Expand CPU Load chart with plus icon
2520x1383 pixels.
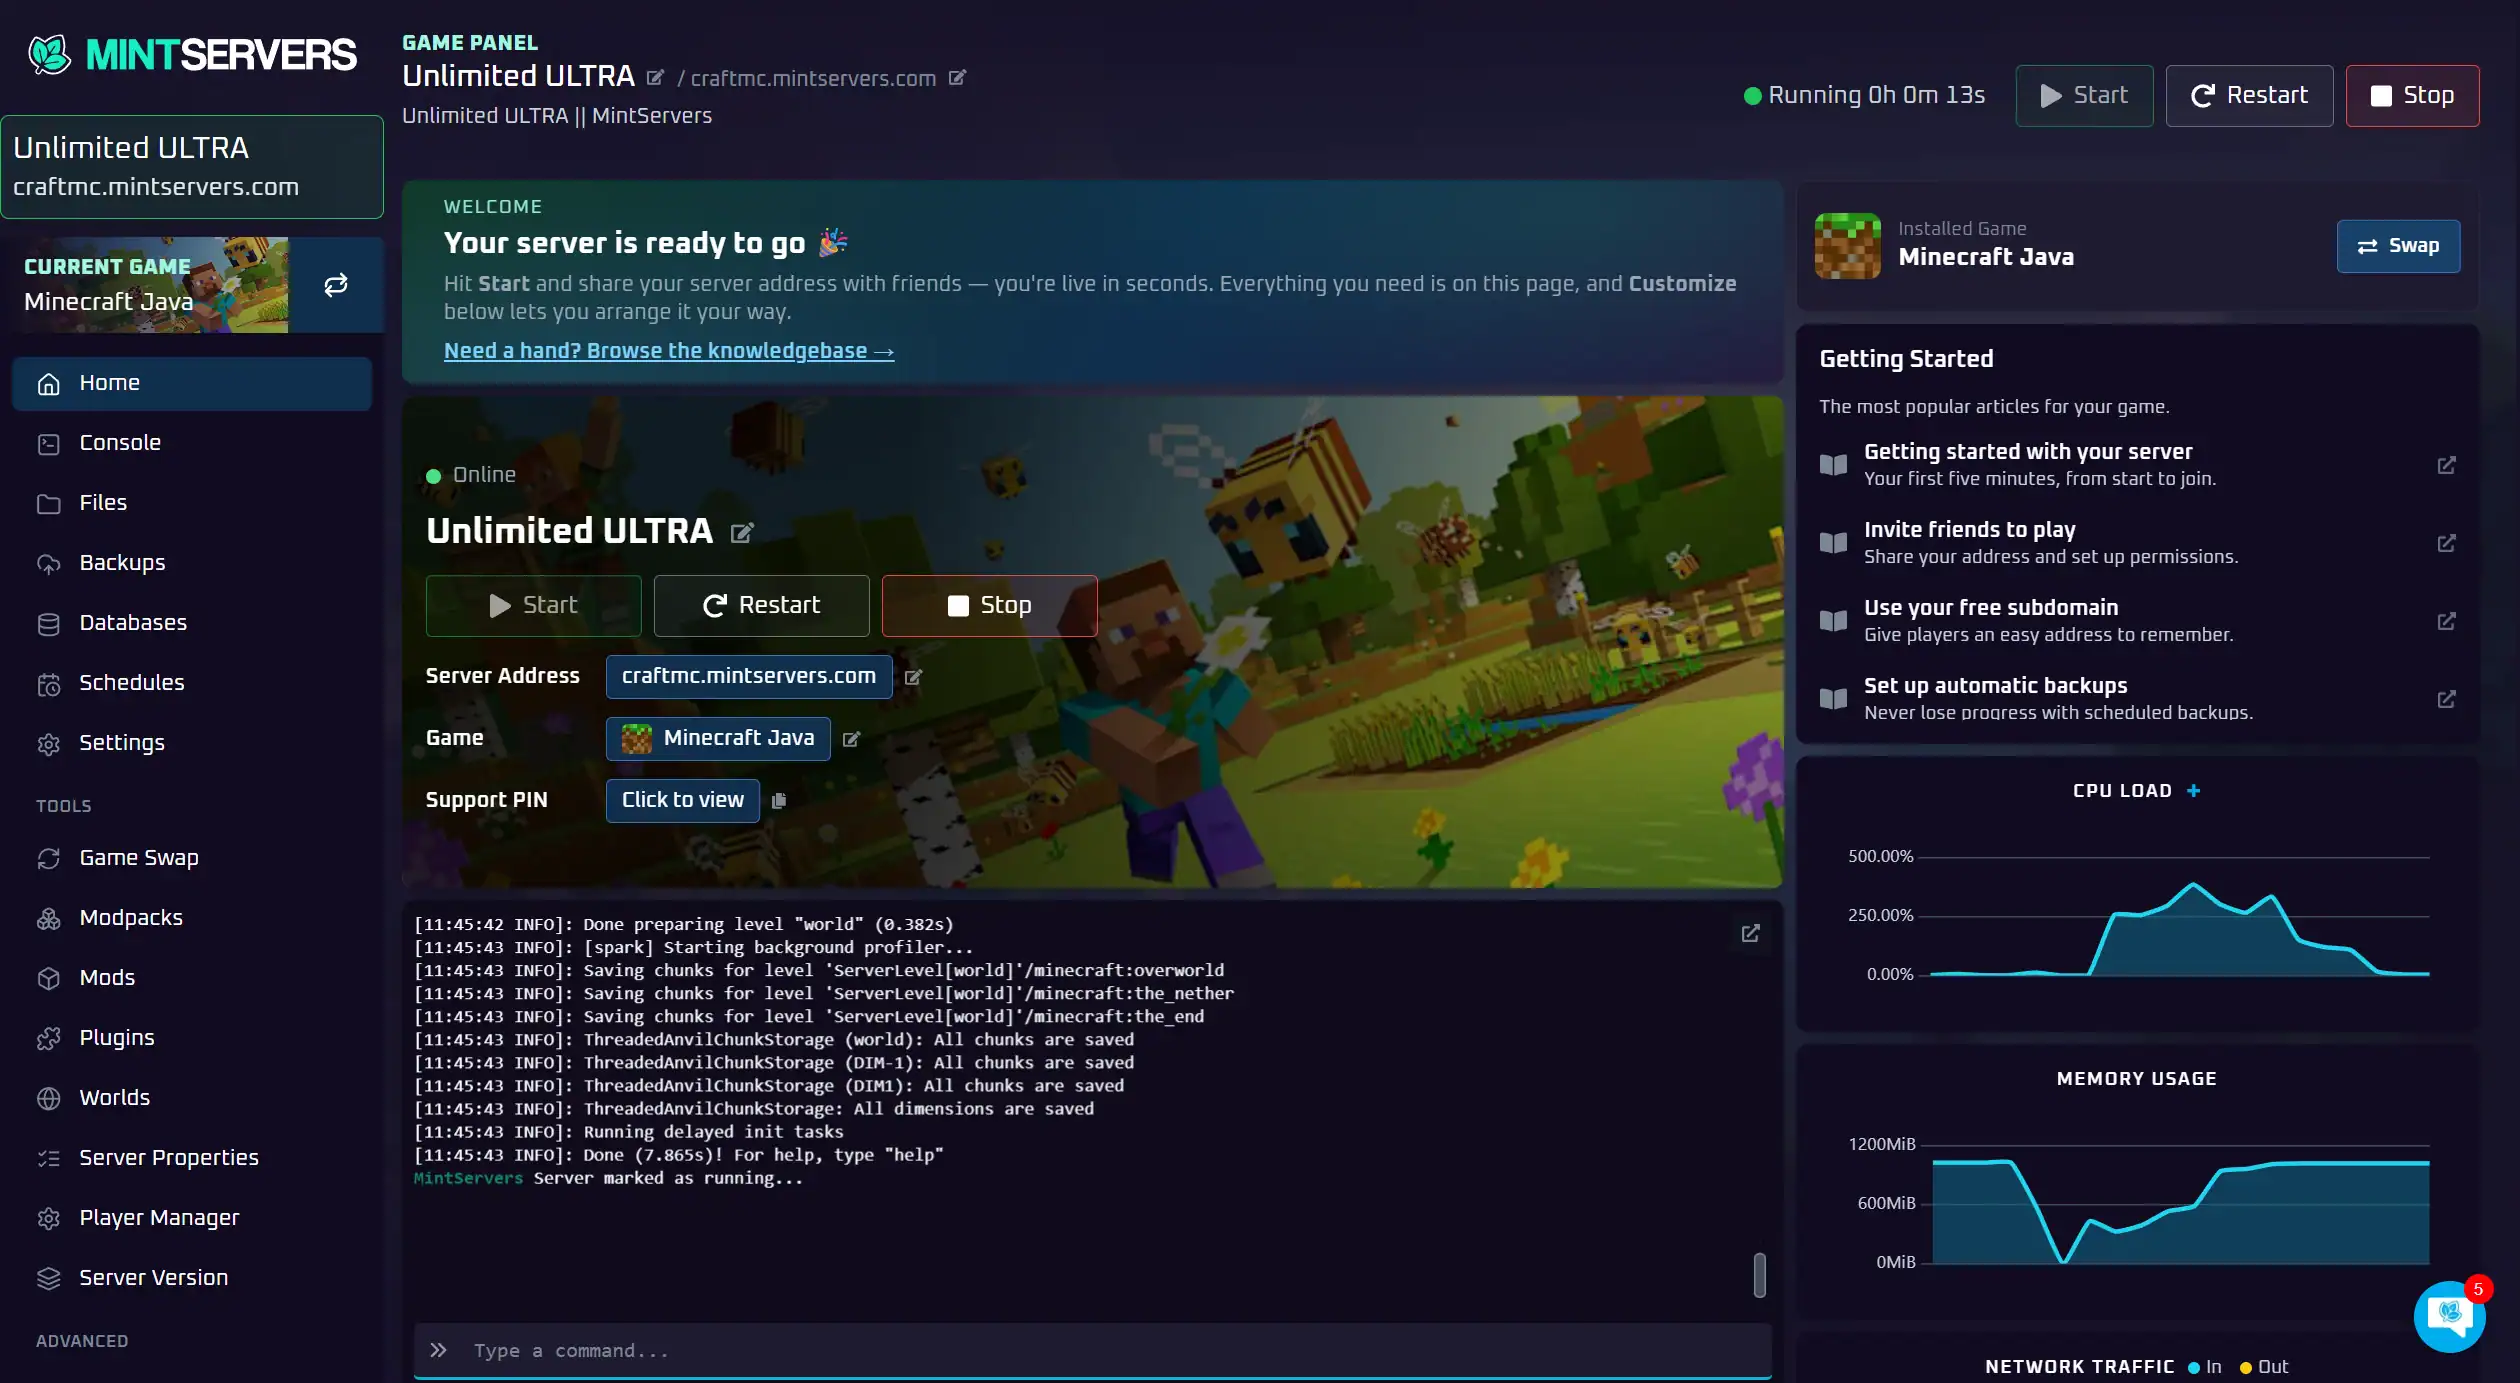(x=2194, y=791)
